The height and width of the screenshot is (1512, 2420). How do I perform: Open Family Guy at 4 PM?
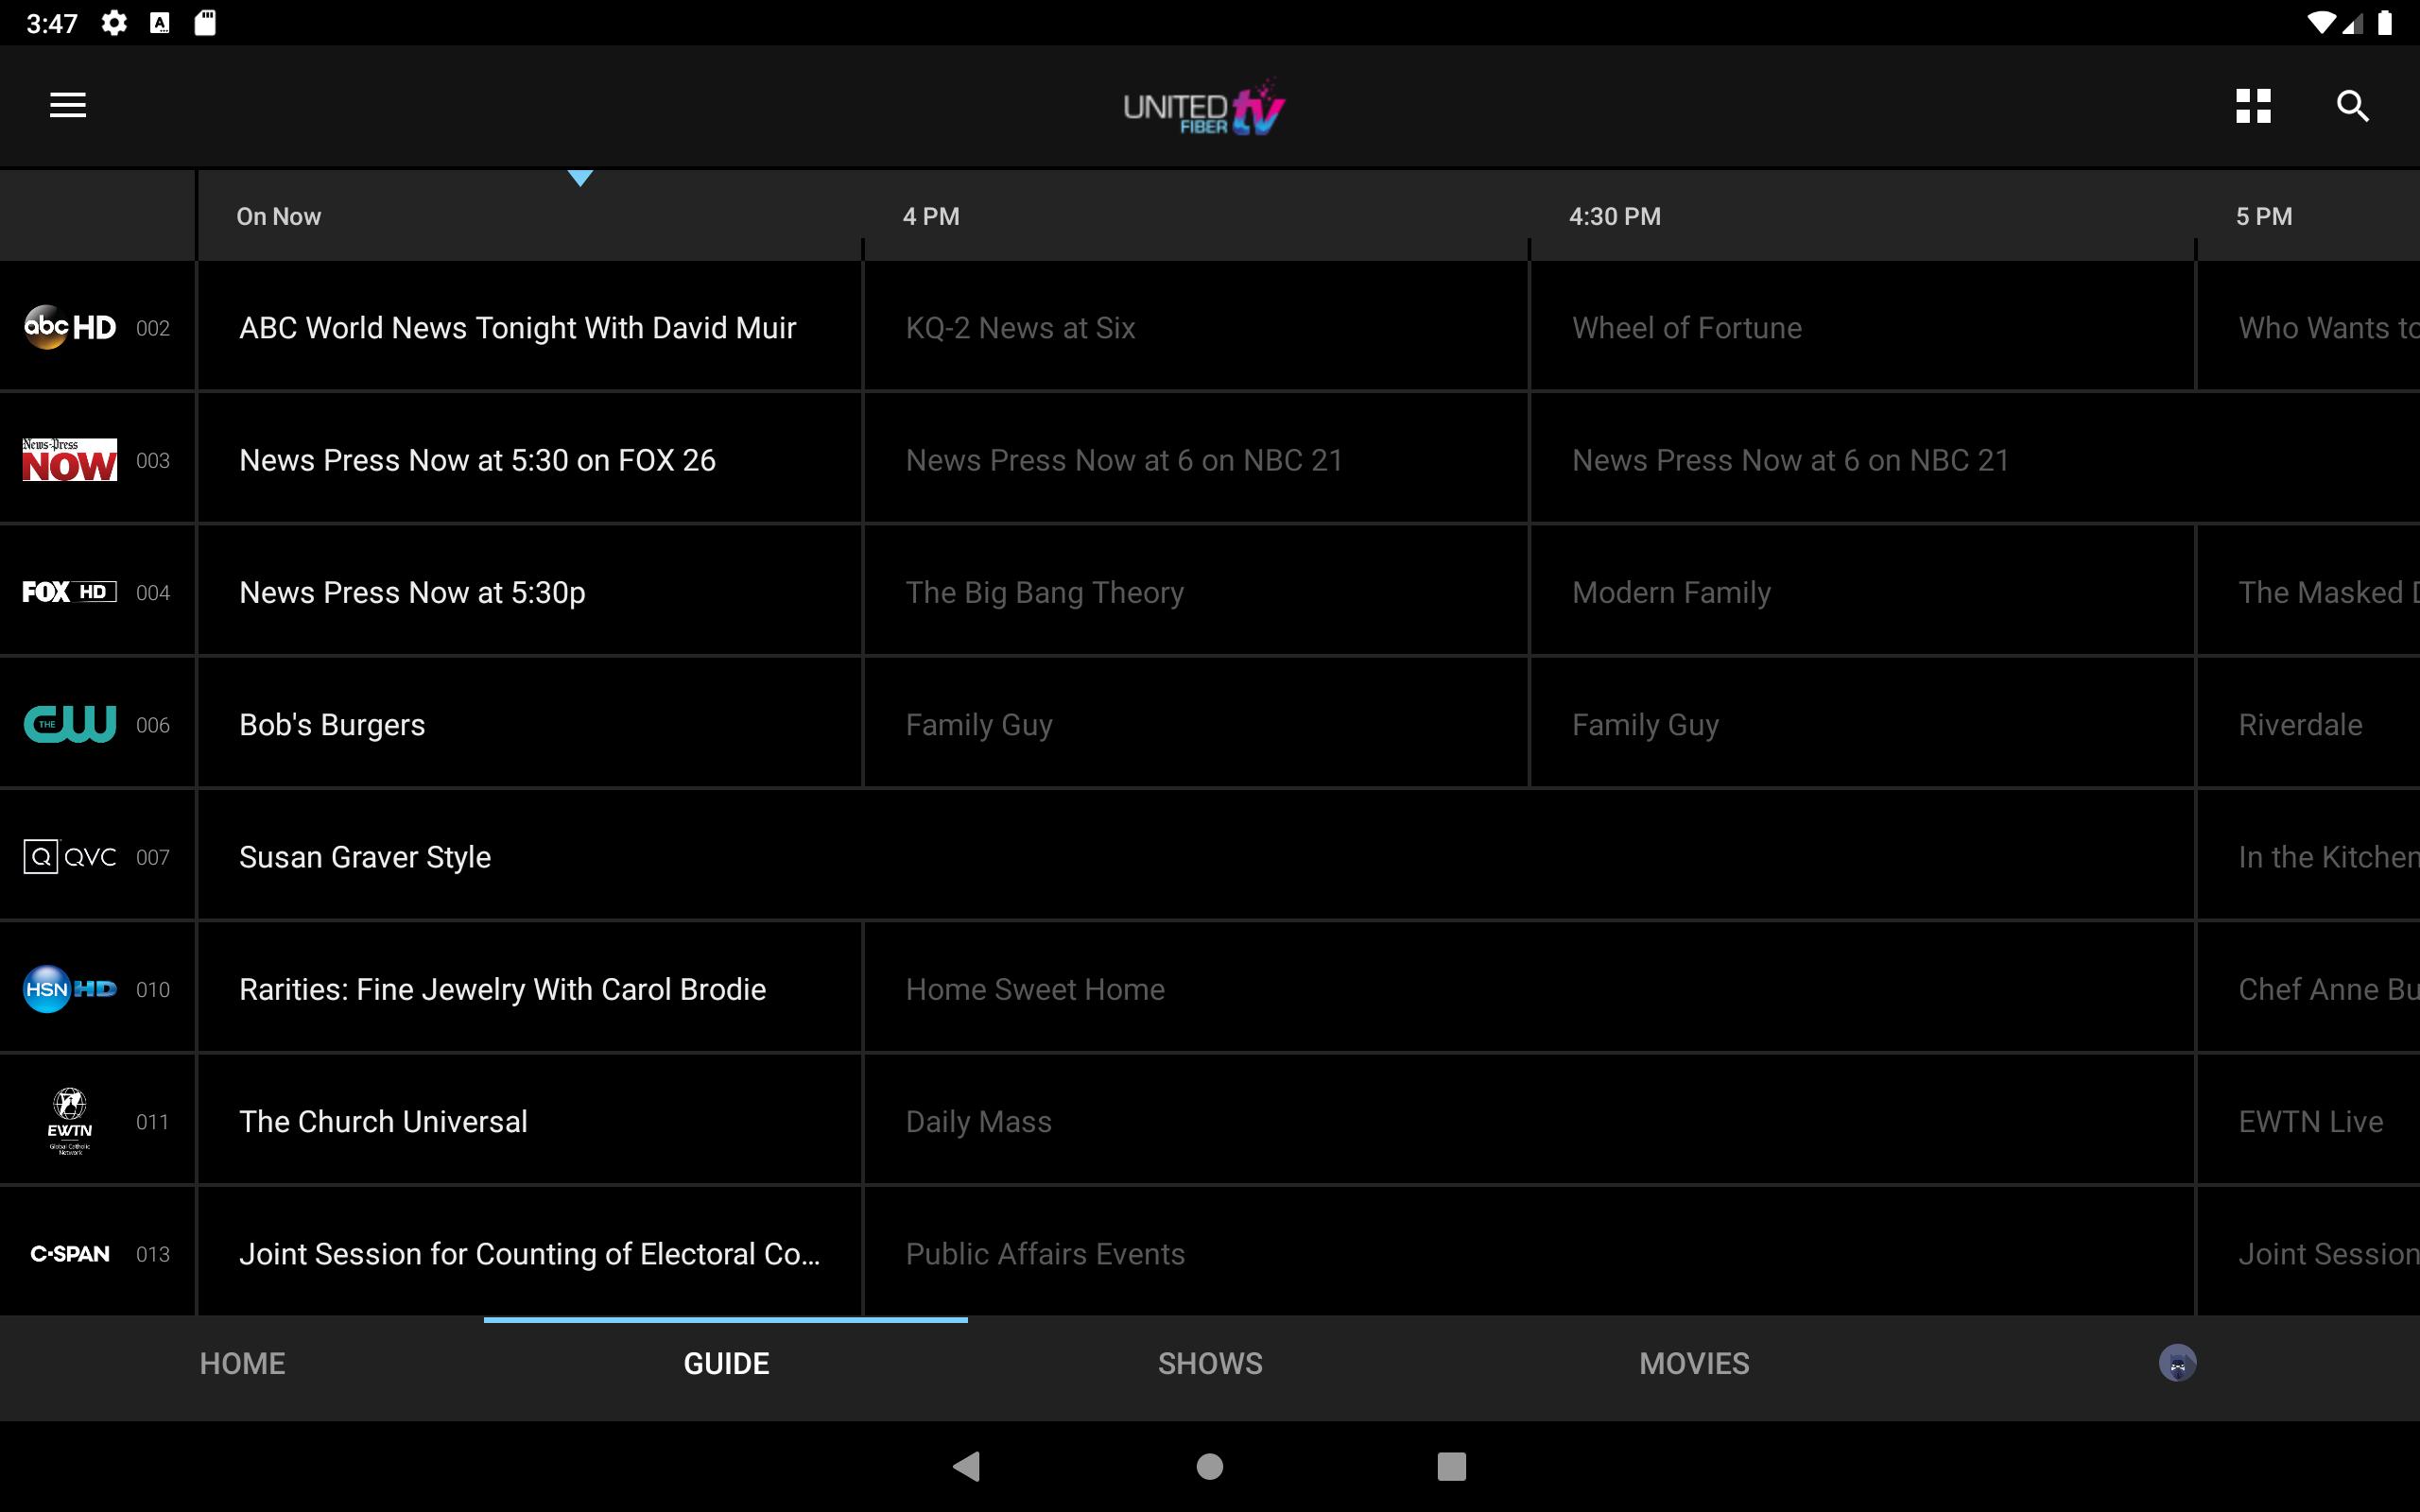point(1196,724)
